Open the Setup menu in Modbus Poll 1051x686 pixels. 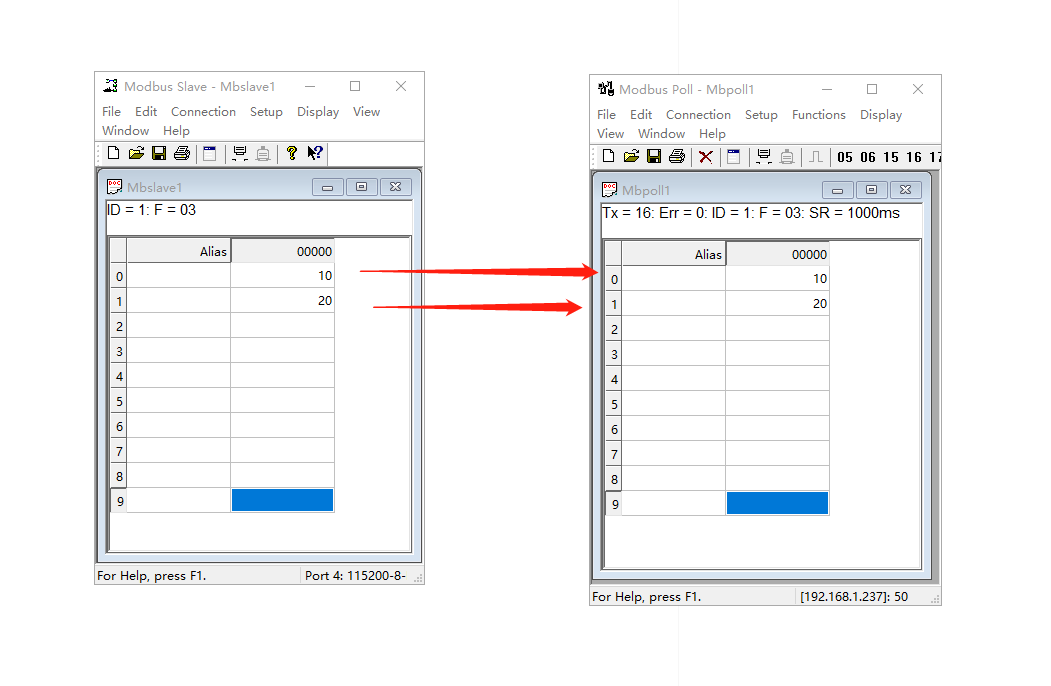coord(761,115)
